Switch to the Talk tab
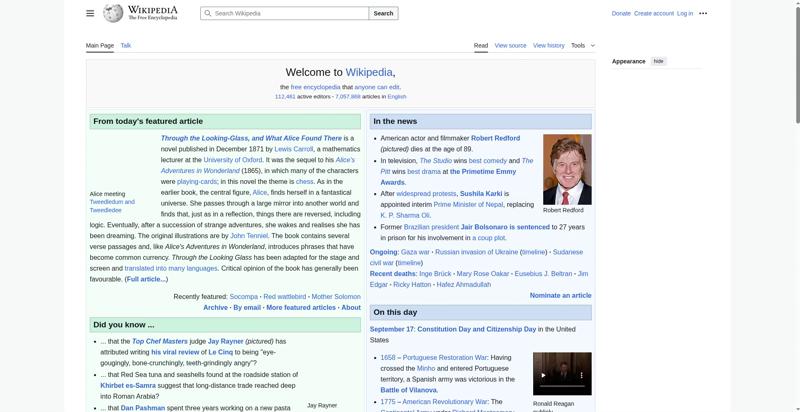 coord(126,45)
